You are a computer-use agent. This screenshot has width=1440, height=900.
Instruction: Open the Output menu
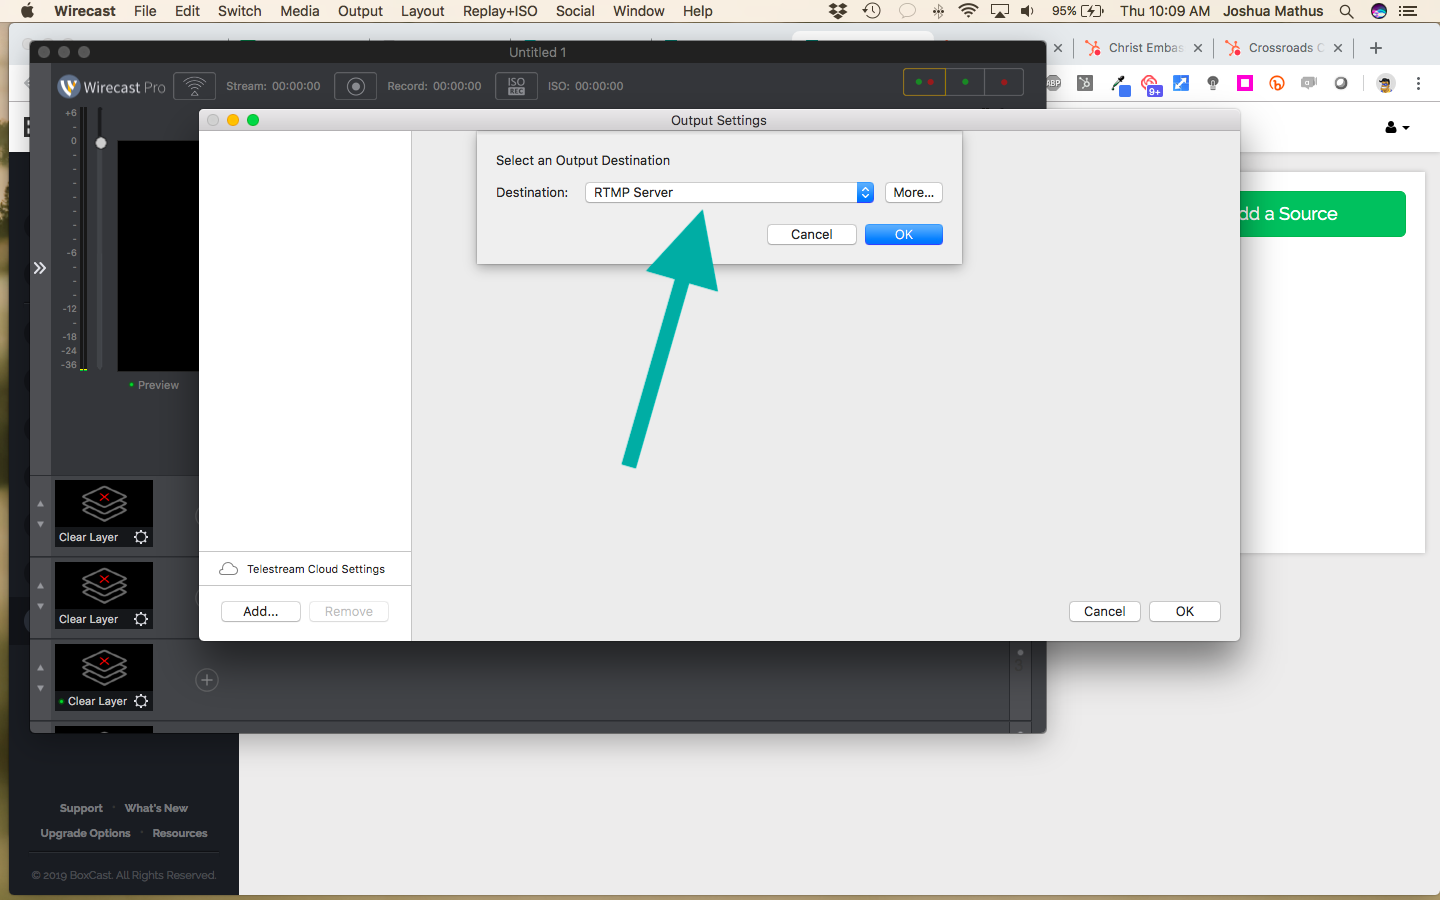(x=360, y=11)
